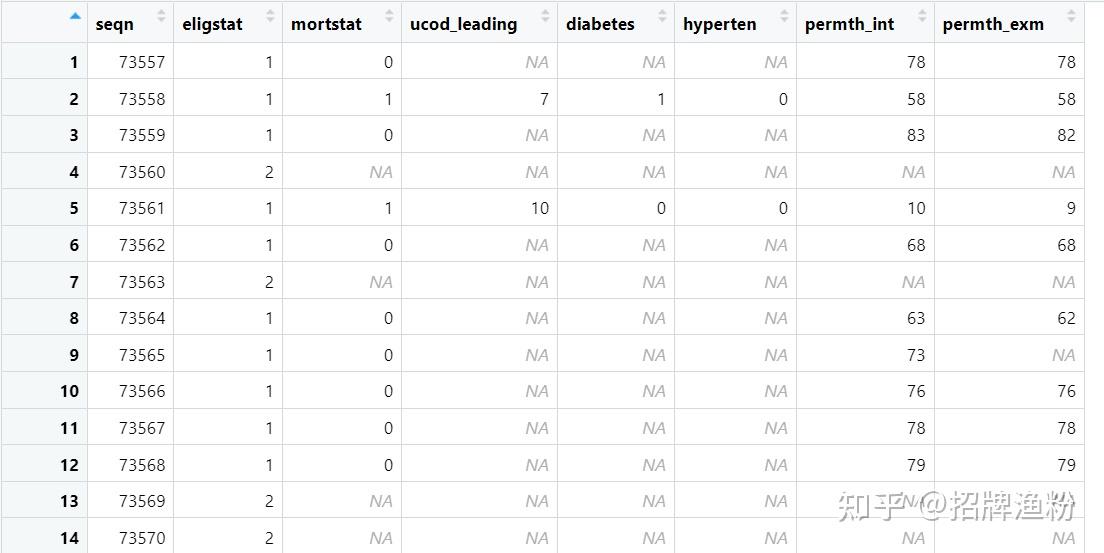Click the permth_int cell showing 83
The height and width of the screenshot is (553, 1104).
click(915, 135)
